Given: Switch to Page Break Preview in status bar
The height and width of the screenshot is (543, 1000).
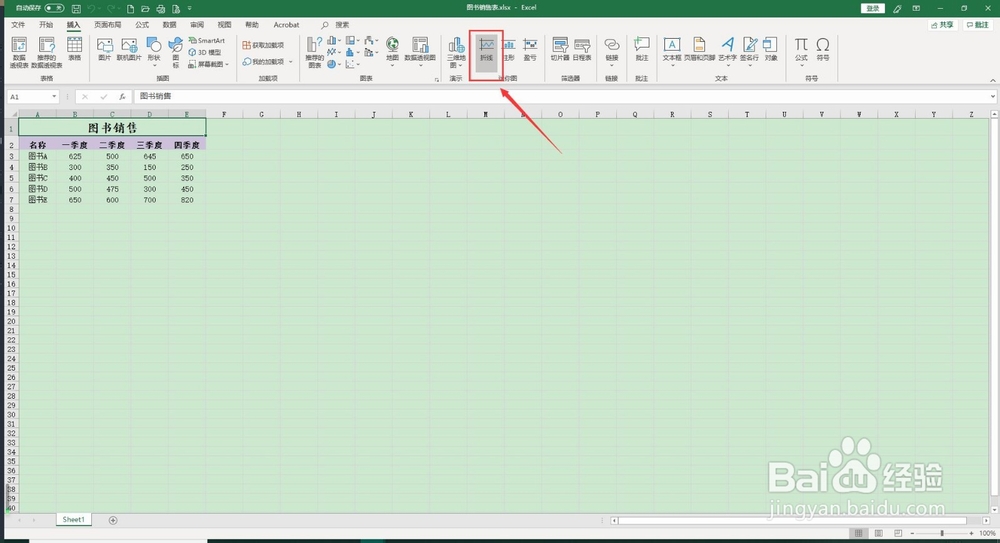Looking at the screenshot, I should pos(898,533).
